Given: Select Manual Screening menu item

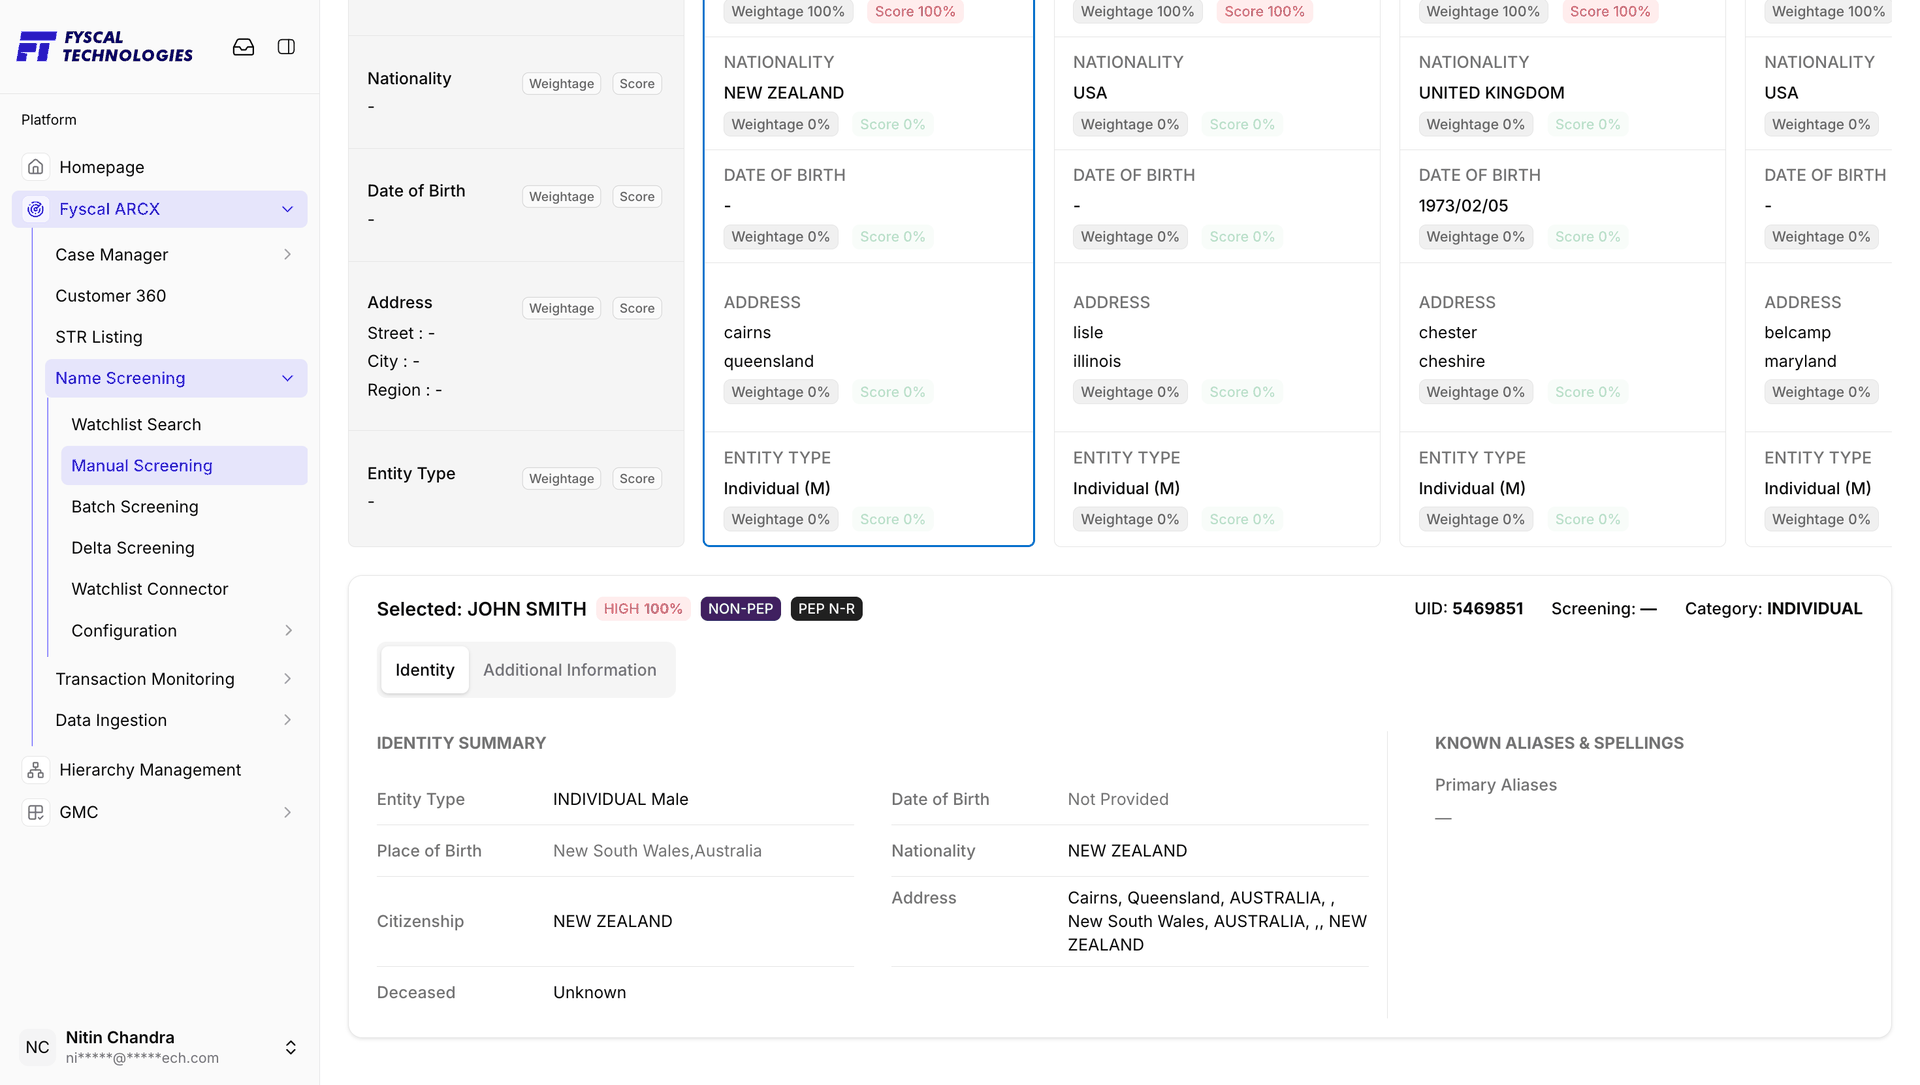Looking at the screenshot, I should point(184,466).
